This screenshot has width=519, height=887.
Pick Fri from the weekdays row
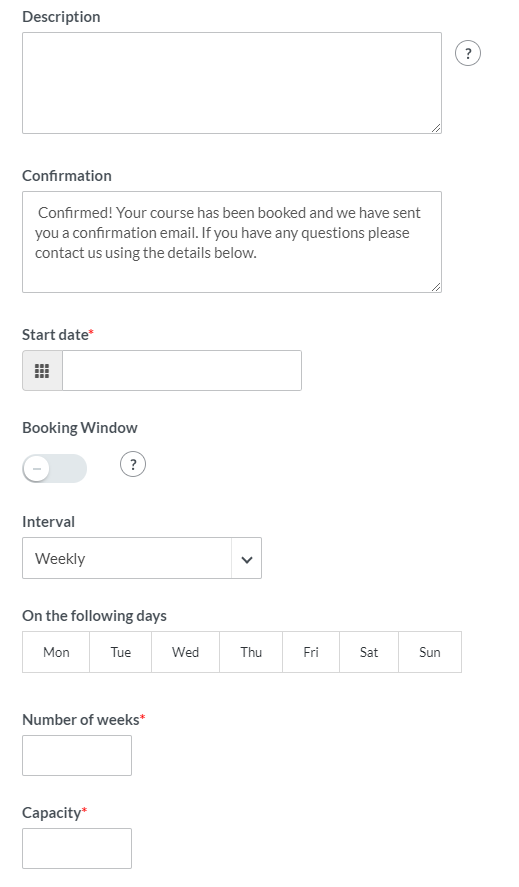pos(311,652)
